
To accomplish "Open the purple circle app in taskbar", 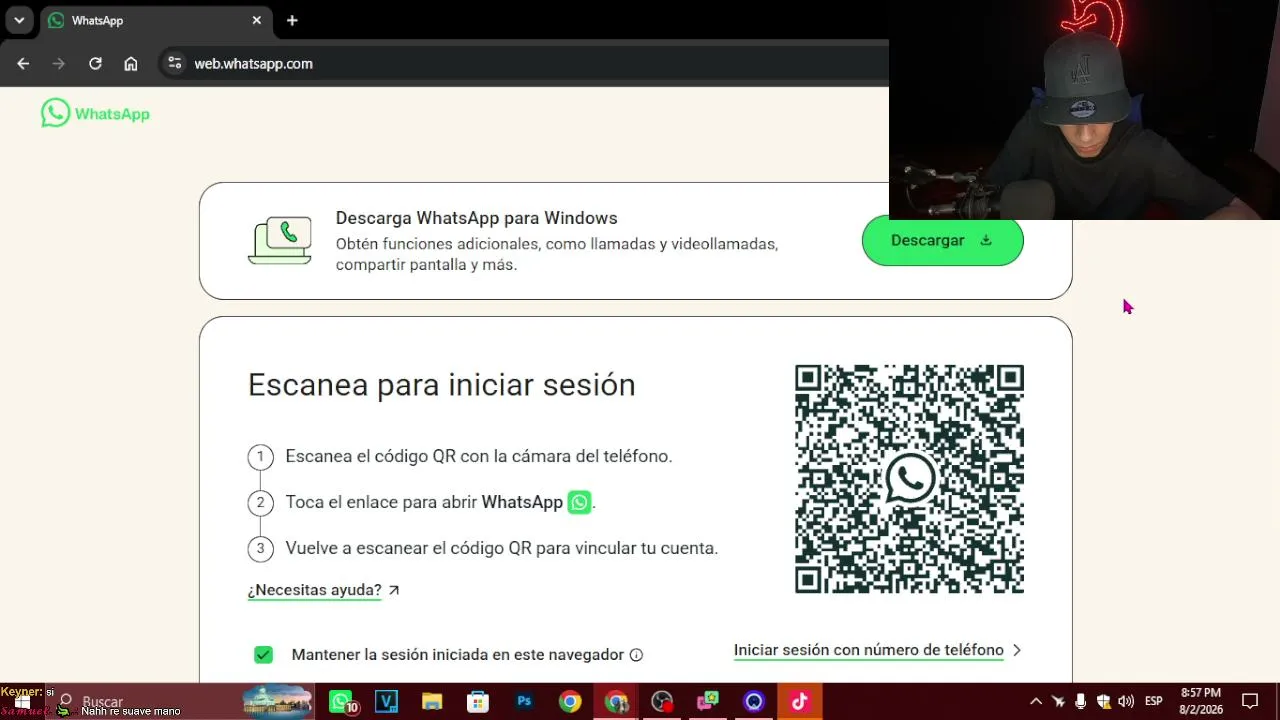I will click(754, 702).
